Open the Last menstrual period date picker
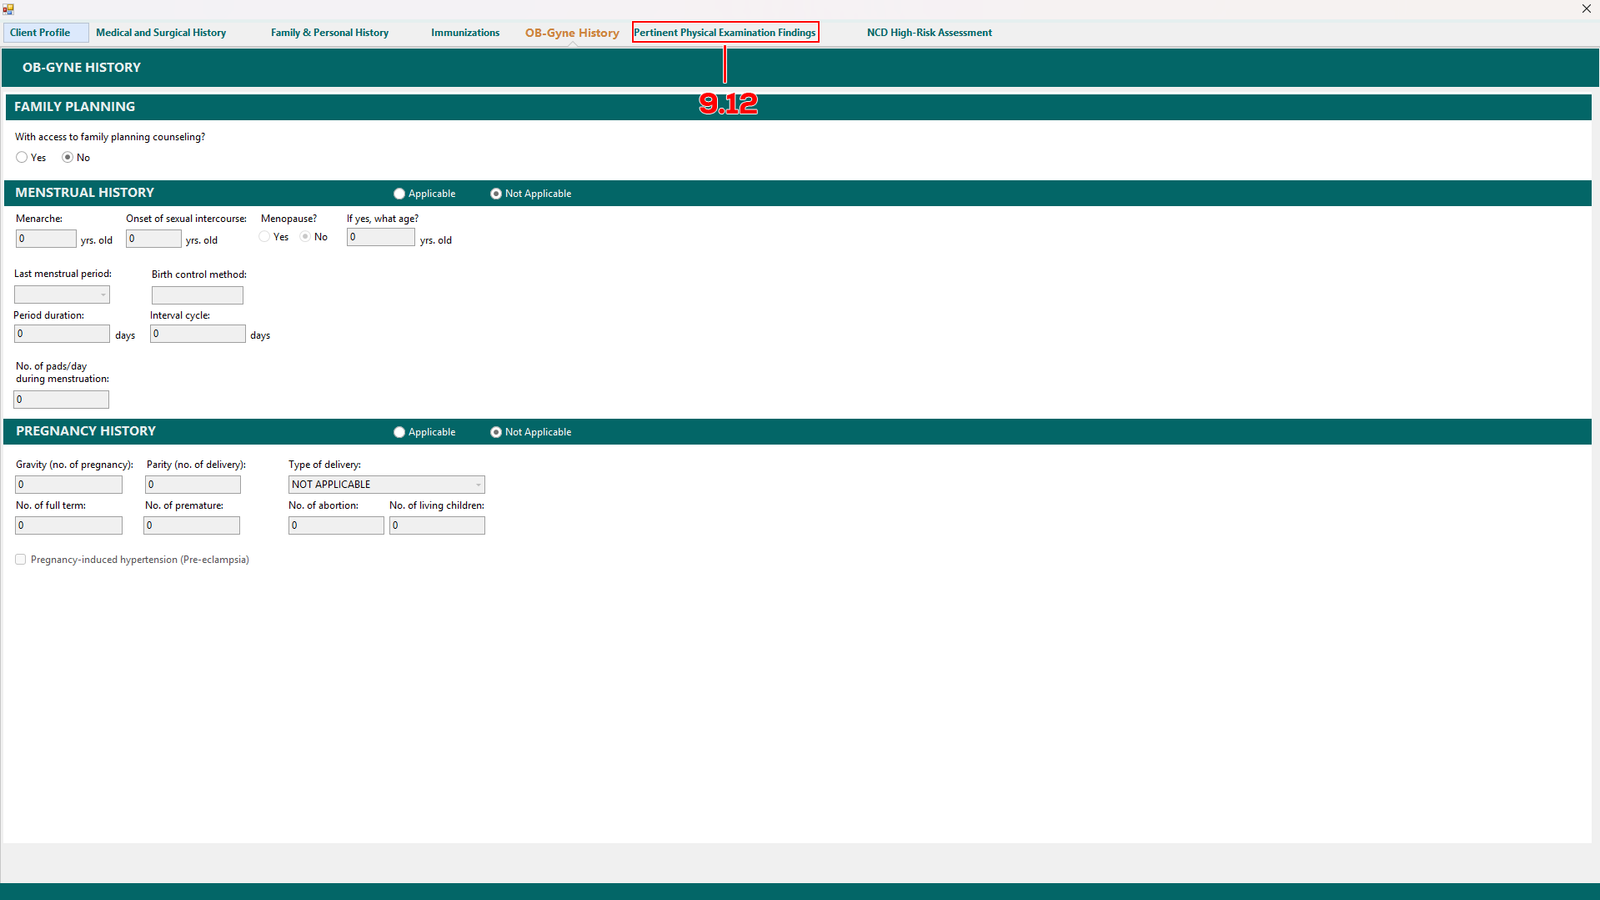 (x=102, y=295)
